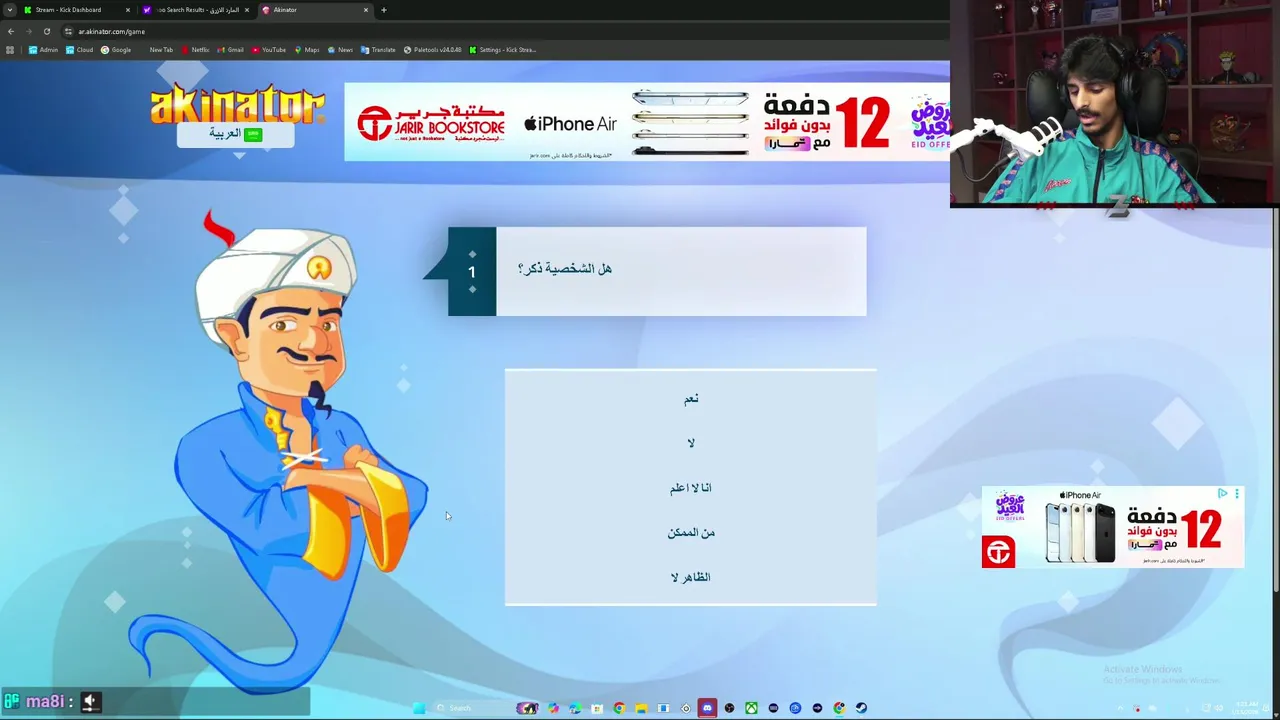View site information icon in address bar

69,31
